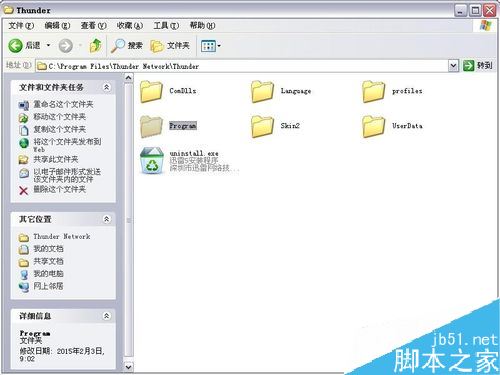This screenshot has height=375, width=500.
Task: Select the Skin2 folder icon
Action: click(262, 126)
